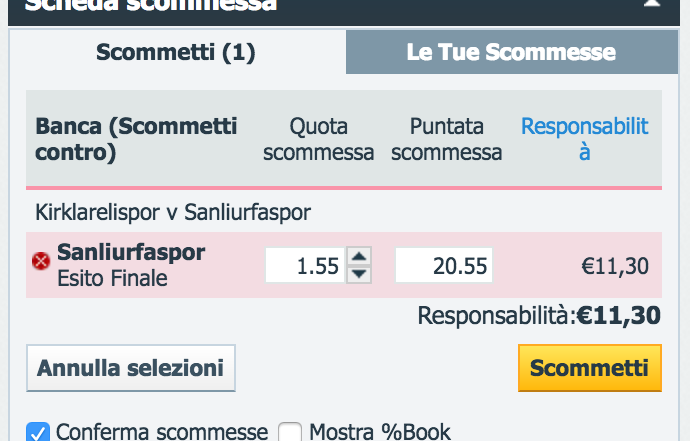Switch to Le Tue Scommesse tab
Screen dimensions: 690x441
point(512,52)
